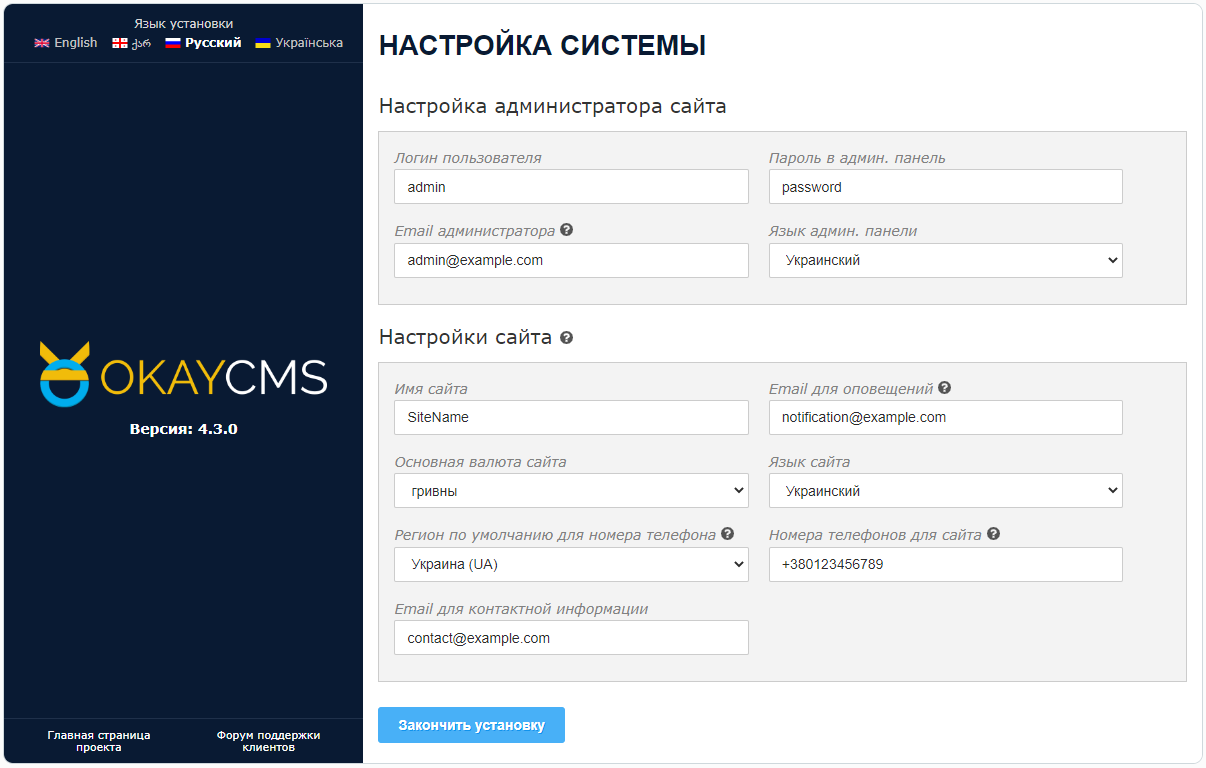Open the Язык сайта dropdown
This screenshot has width=1206, height=768.
pos(945,490)
